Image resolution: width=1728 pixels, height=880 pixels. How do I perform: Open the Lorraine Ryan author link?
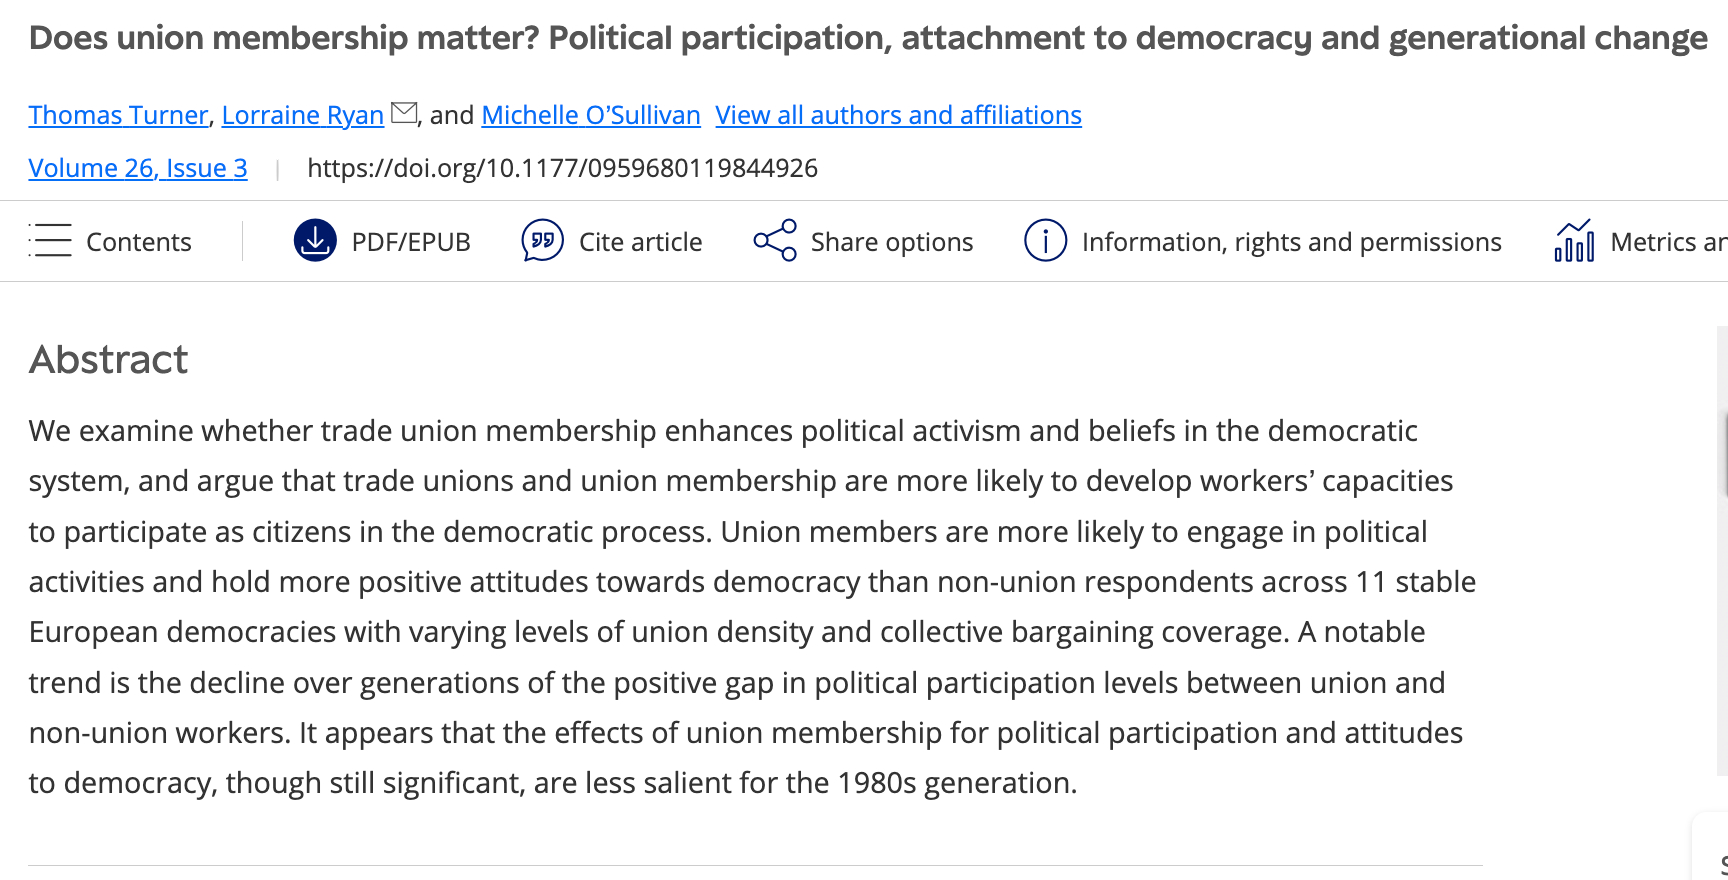302,115
